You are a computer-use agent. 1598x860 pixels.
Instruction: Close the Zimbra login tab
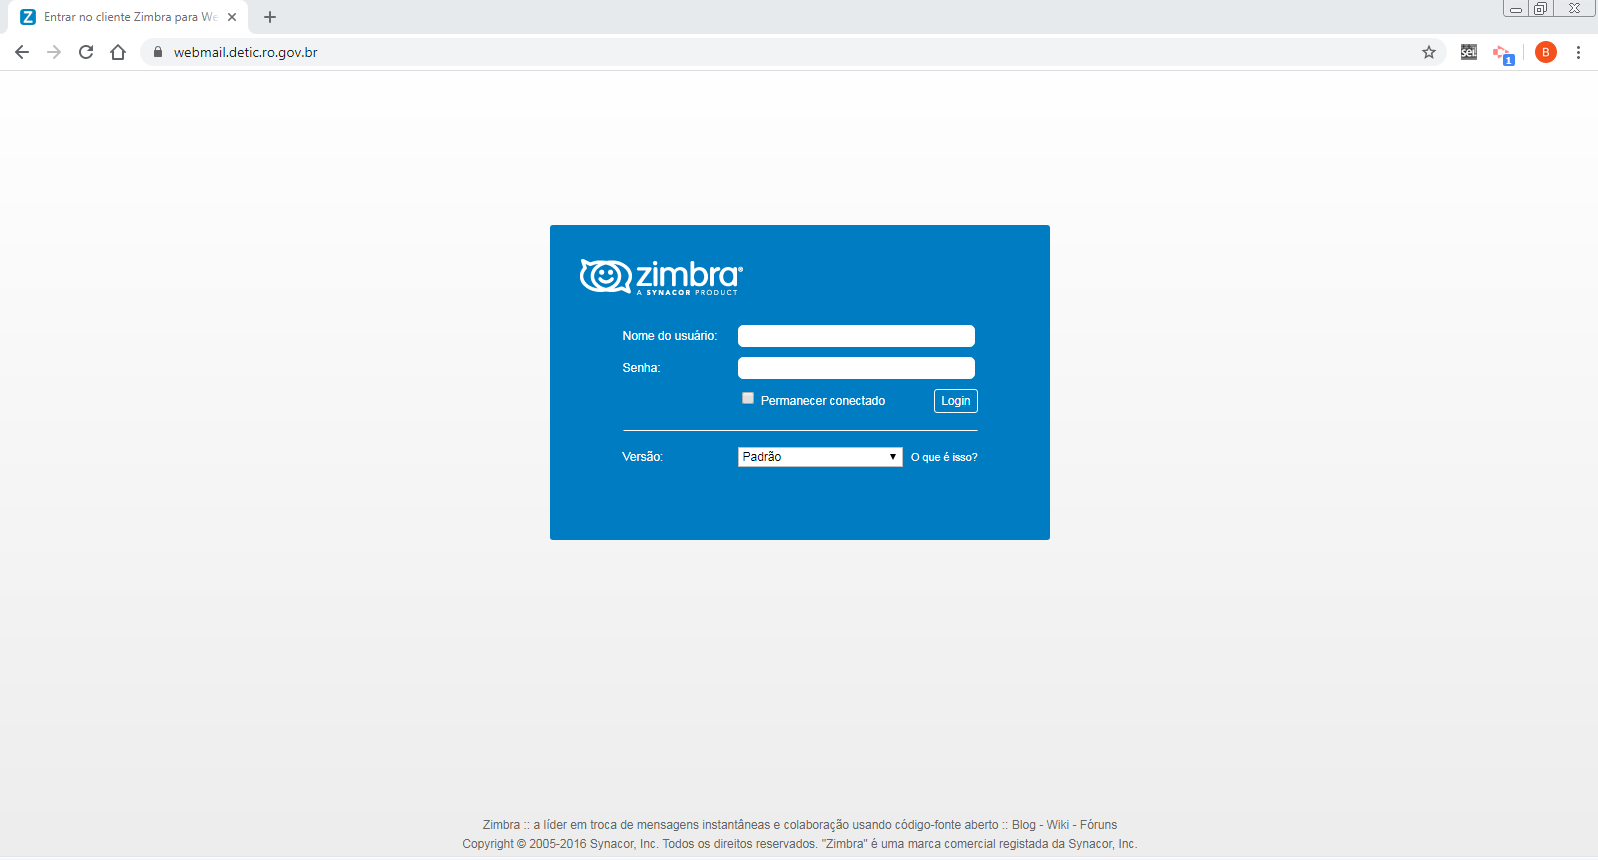[232, 17]
